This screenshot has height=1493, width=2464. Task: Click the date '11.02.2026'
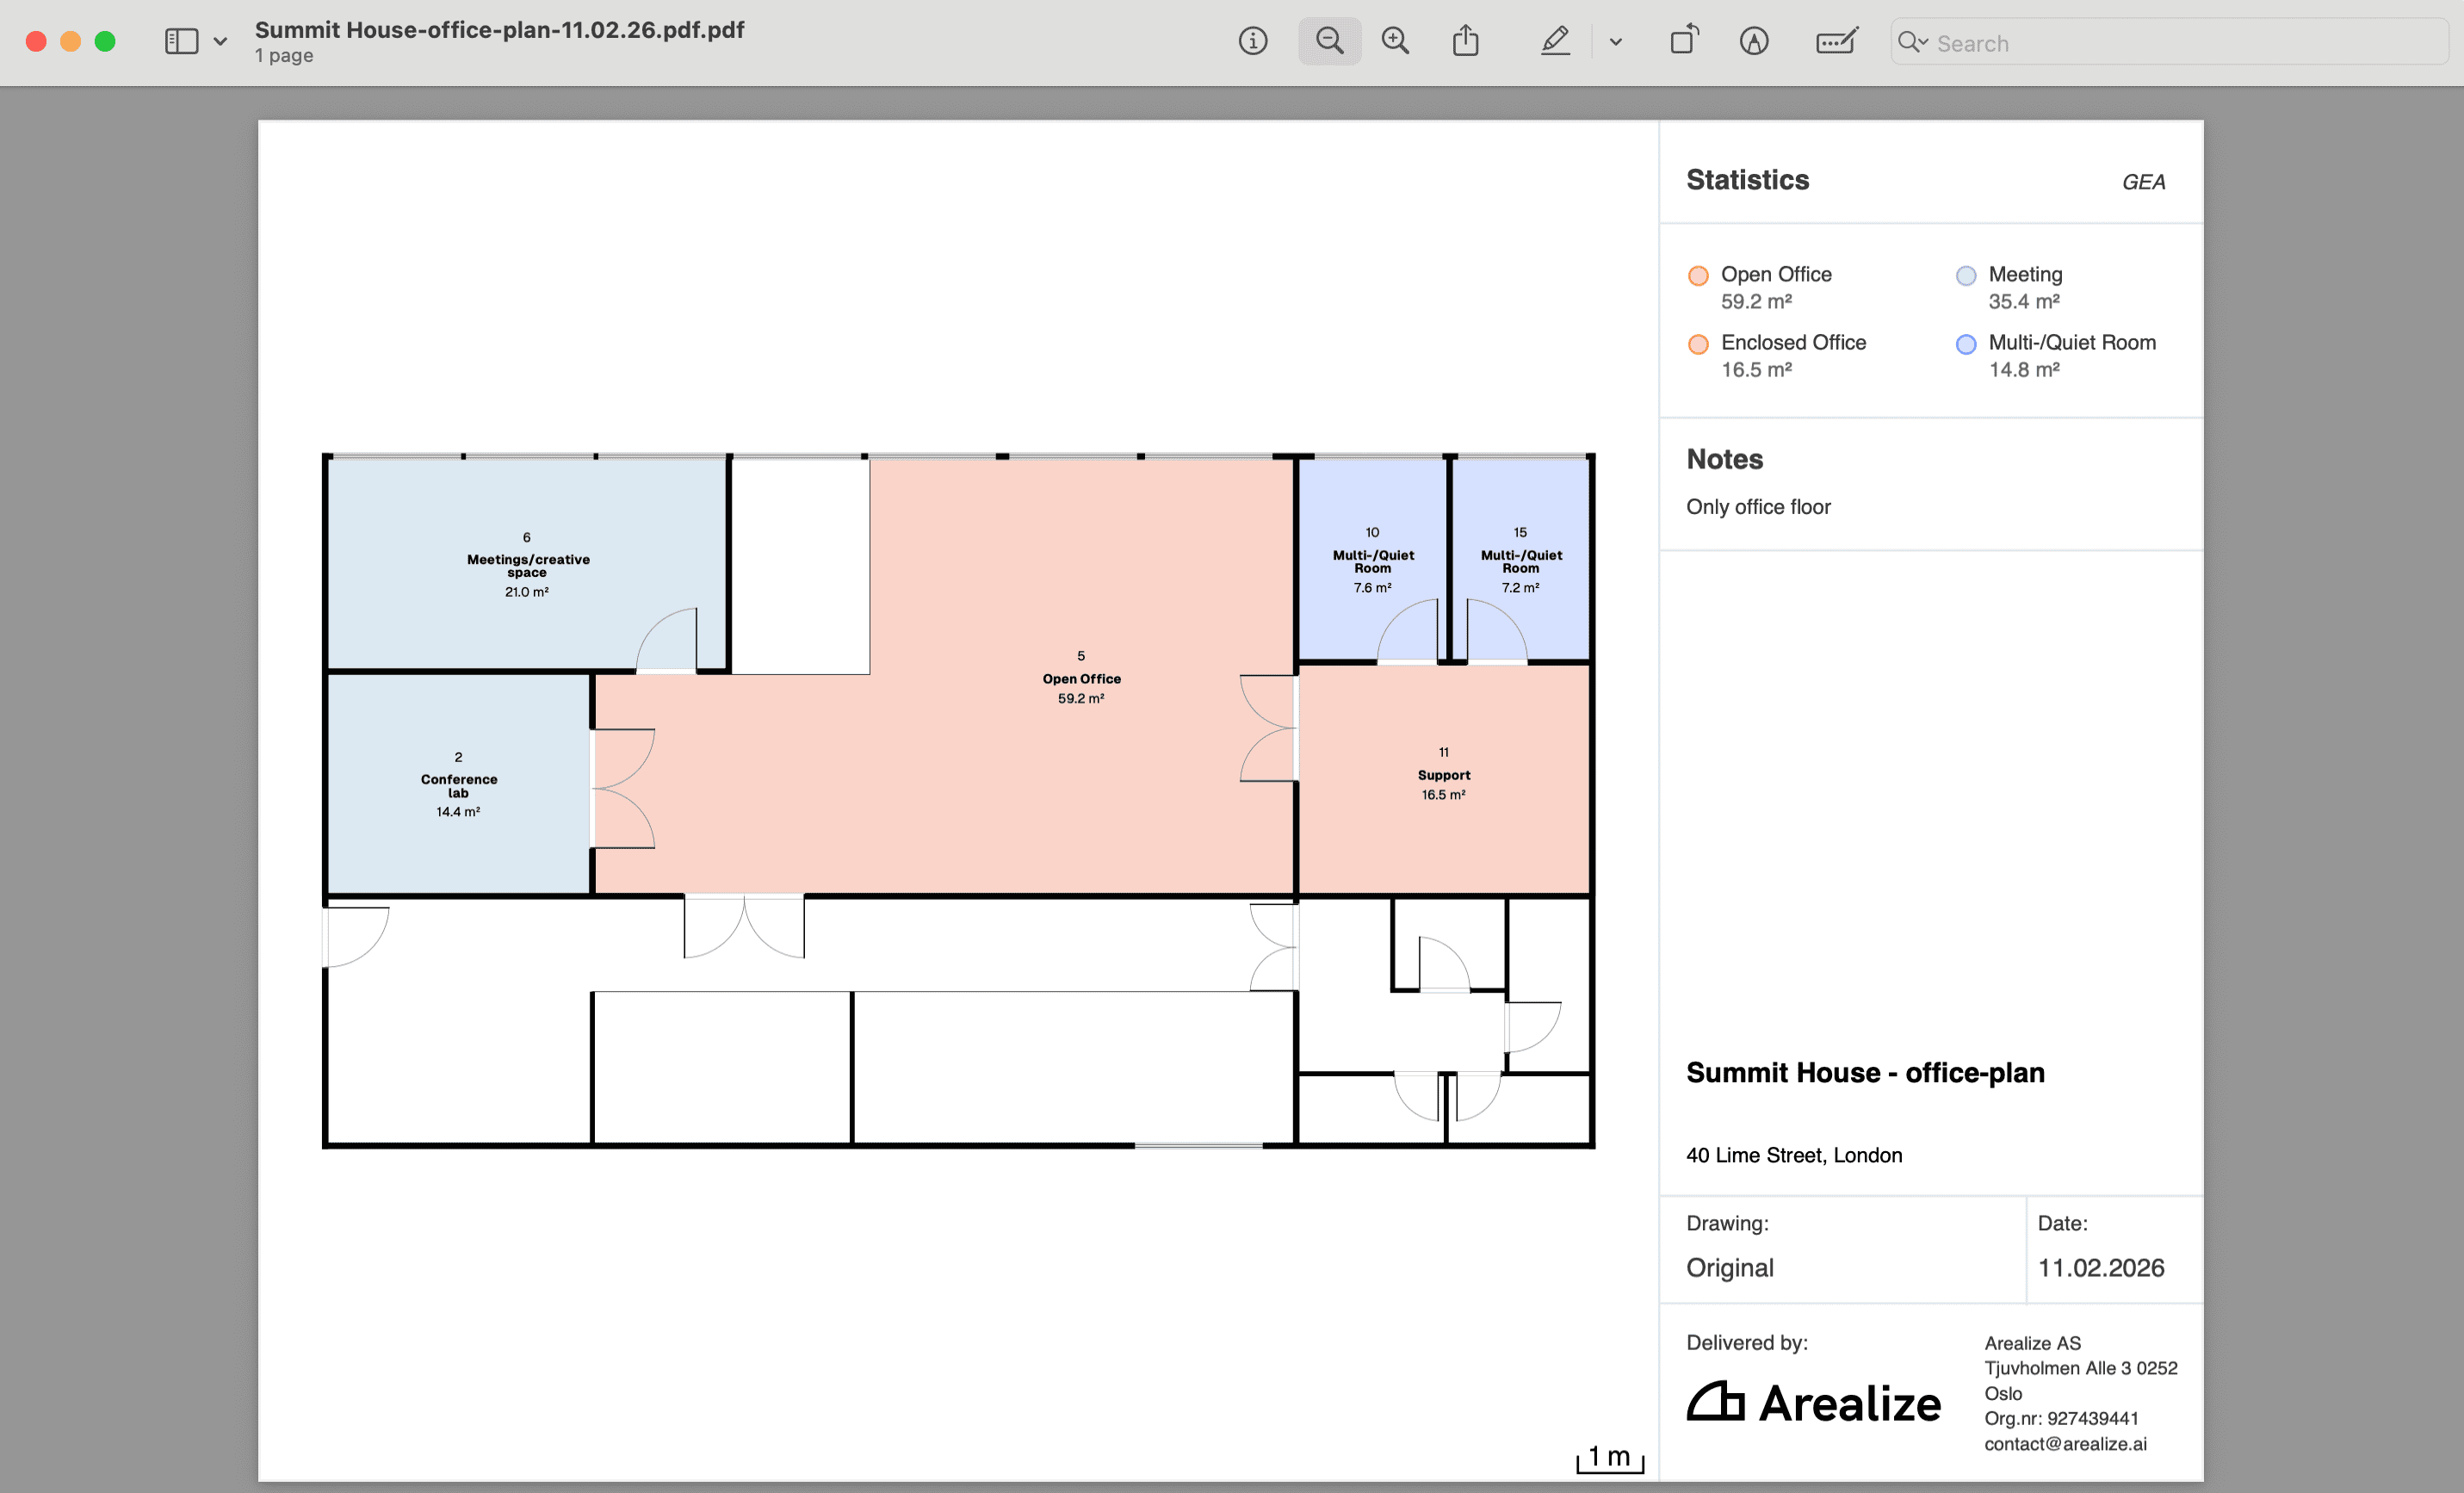(x=2101, y=1268)
